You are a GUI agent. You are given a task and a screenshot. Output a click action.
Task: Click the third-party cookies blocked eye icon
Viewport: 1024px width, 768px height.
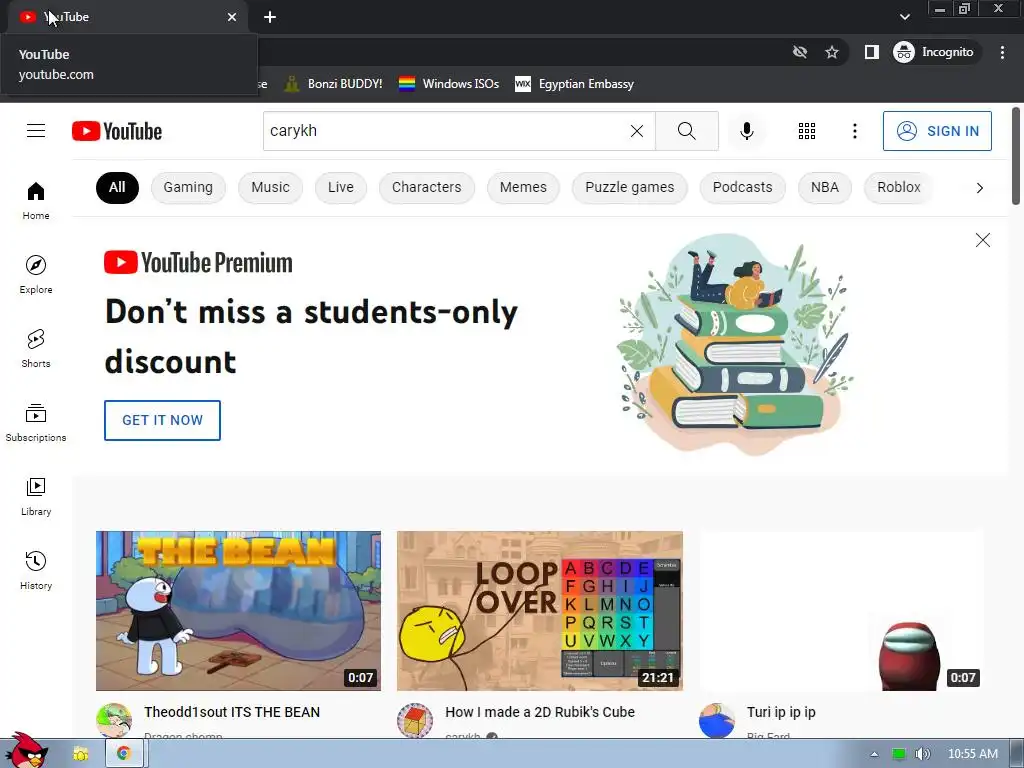click(799, 52)
